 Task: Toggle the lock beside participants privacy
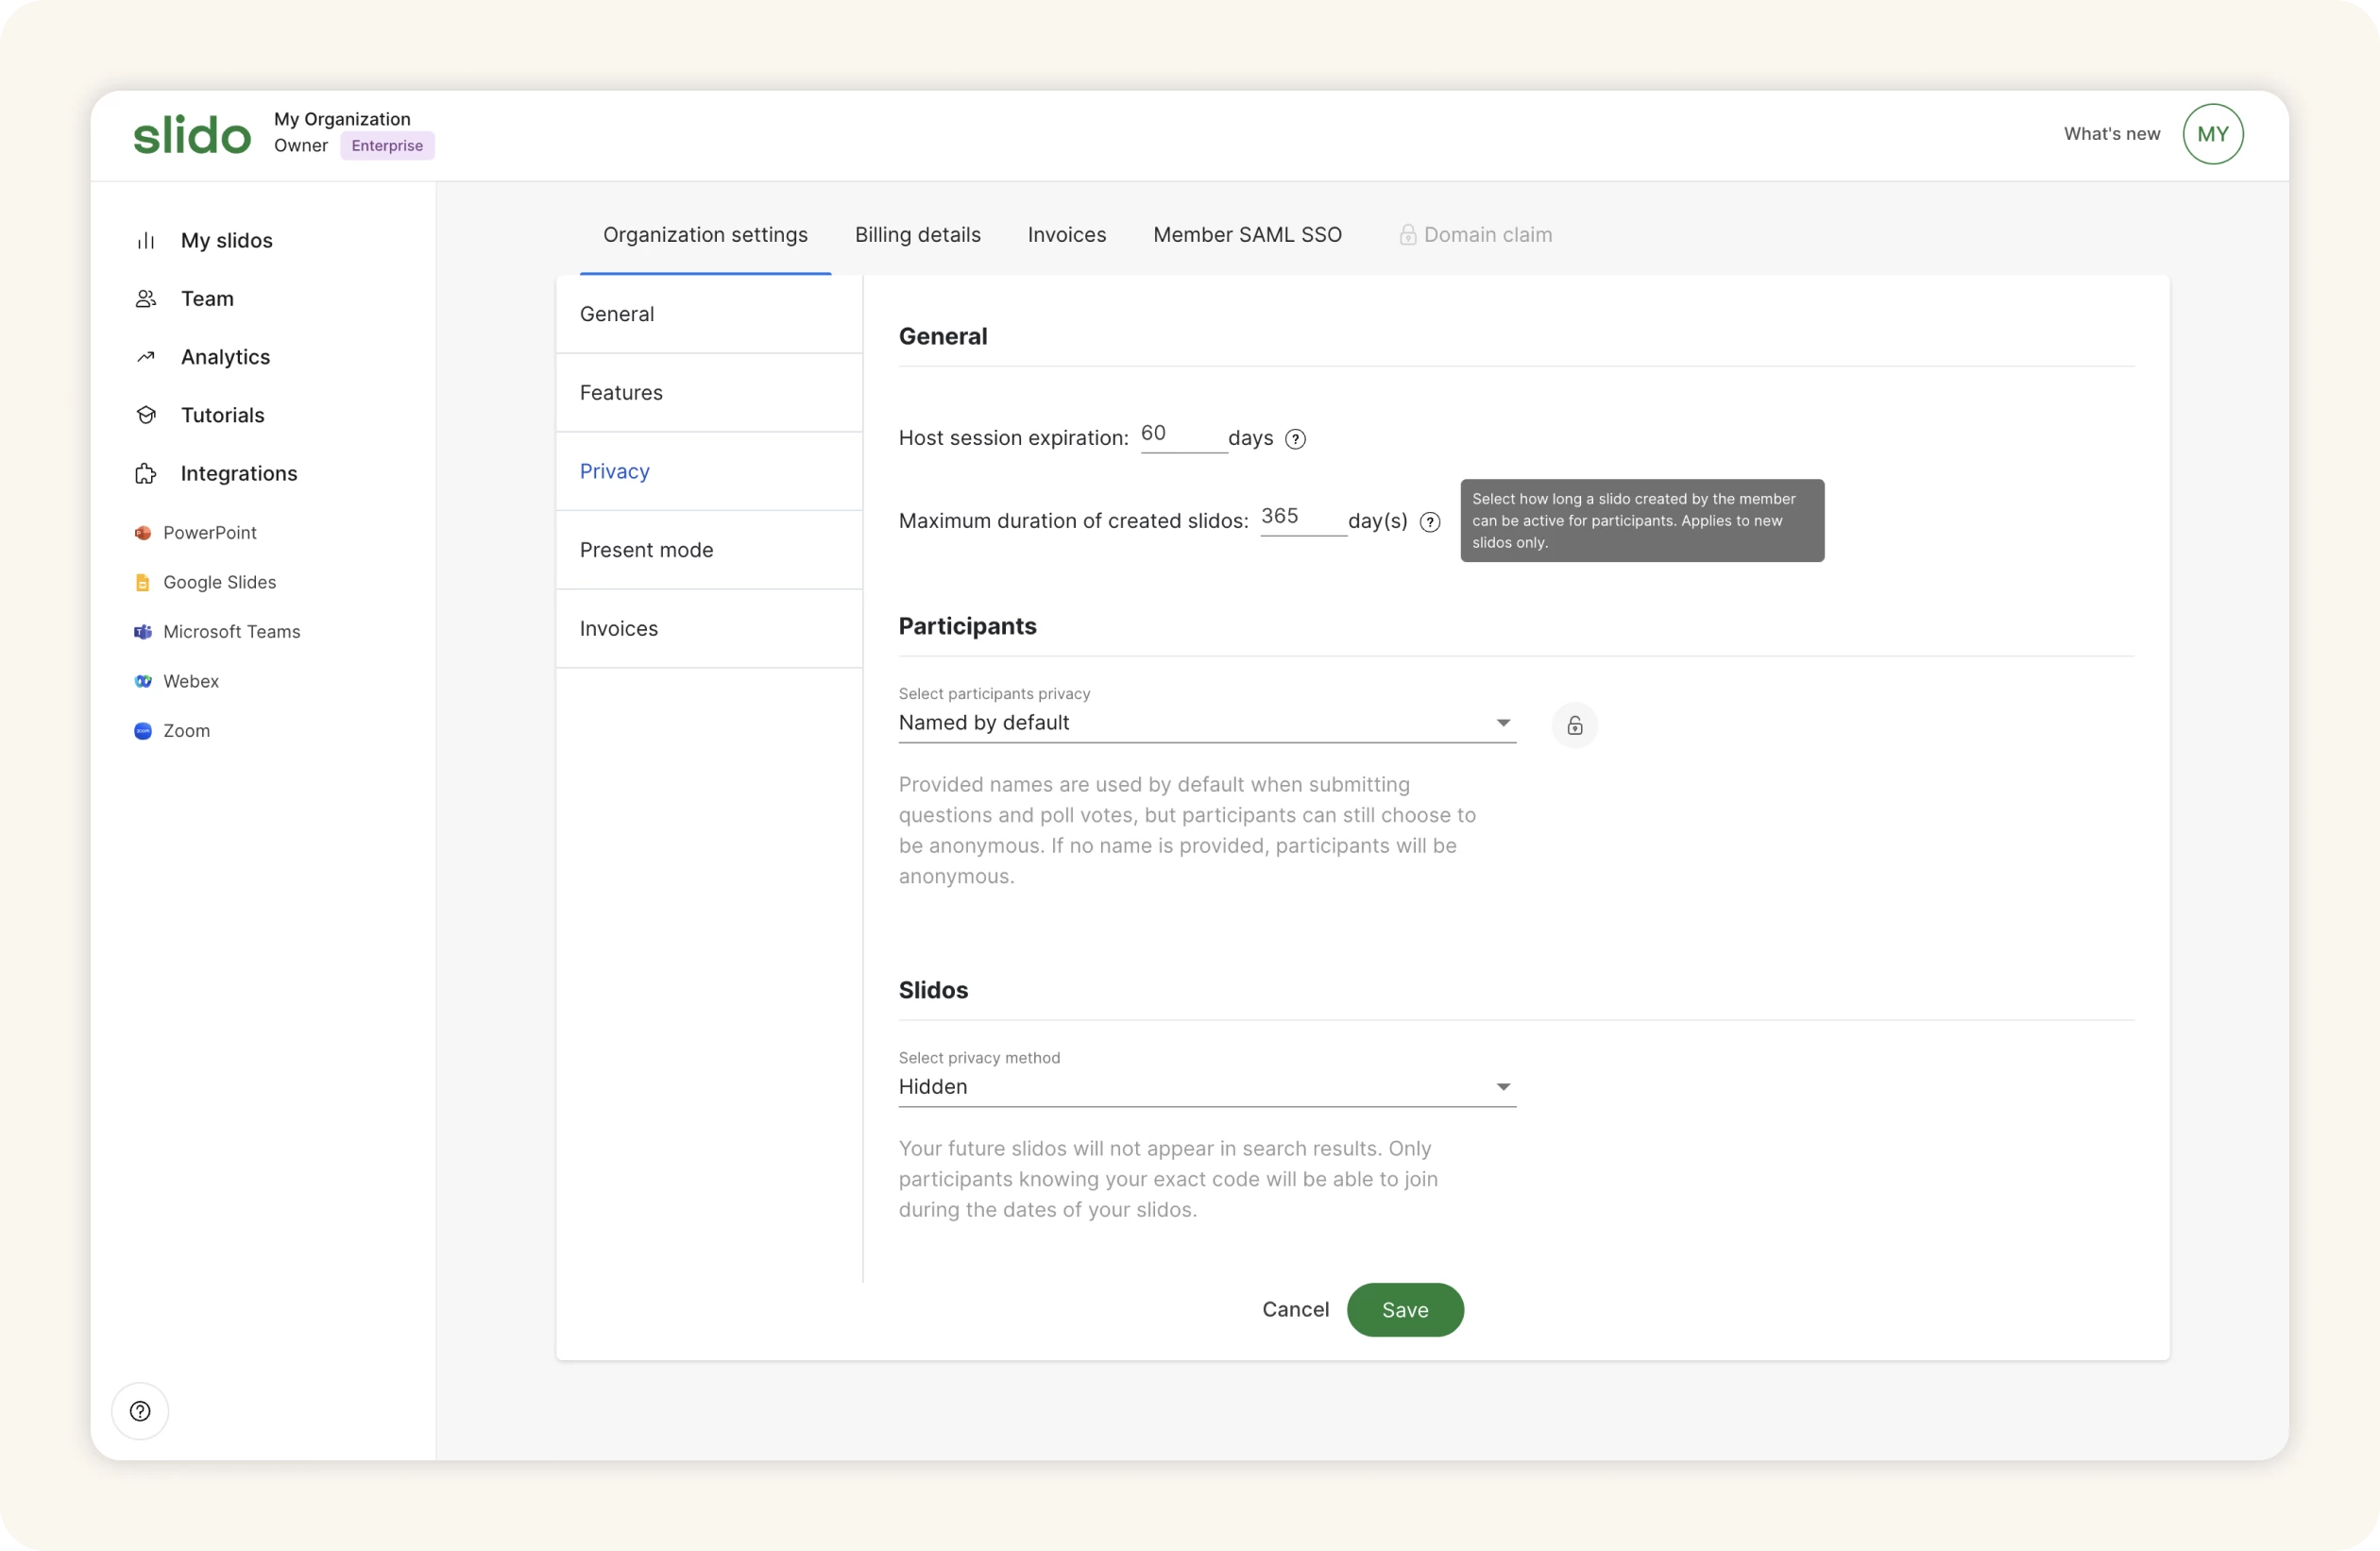pos(1575,725)
